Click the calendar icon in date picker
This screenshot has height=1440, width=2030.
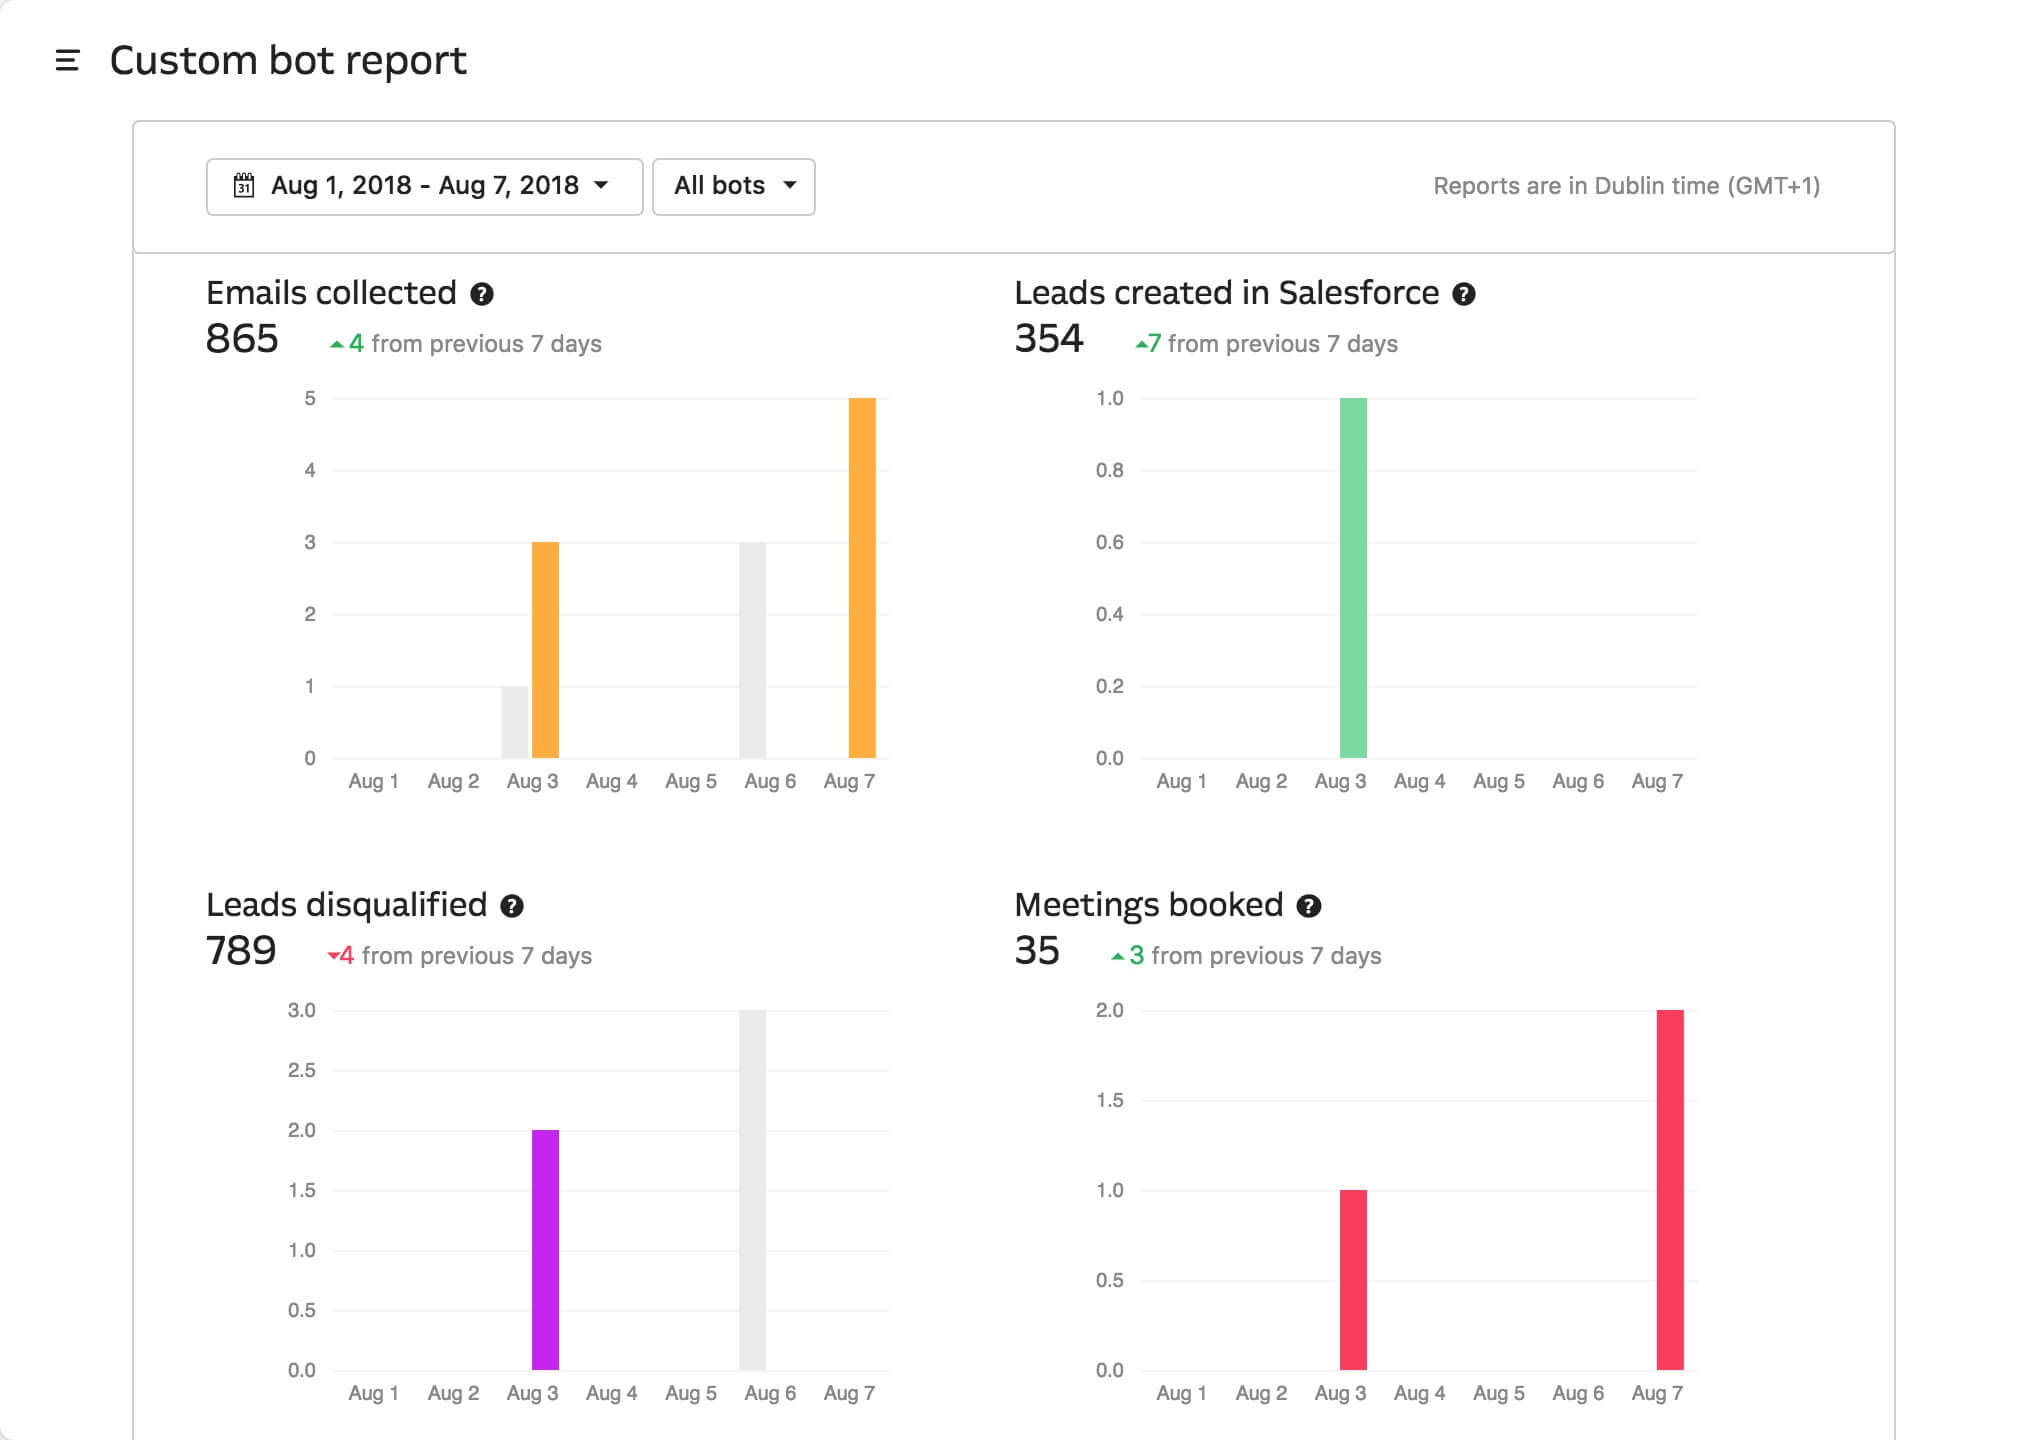(x=243, y=186)
